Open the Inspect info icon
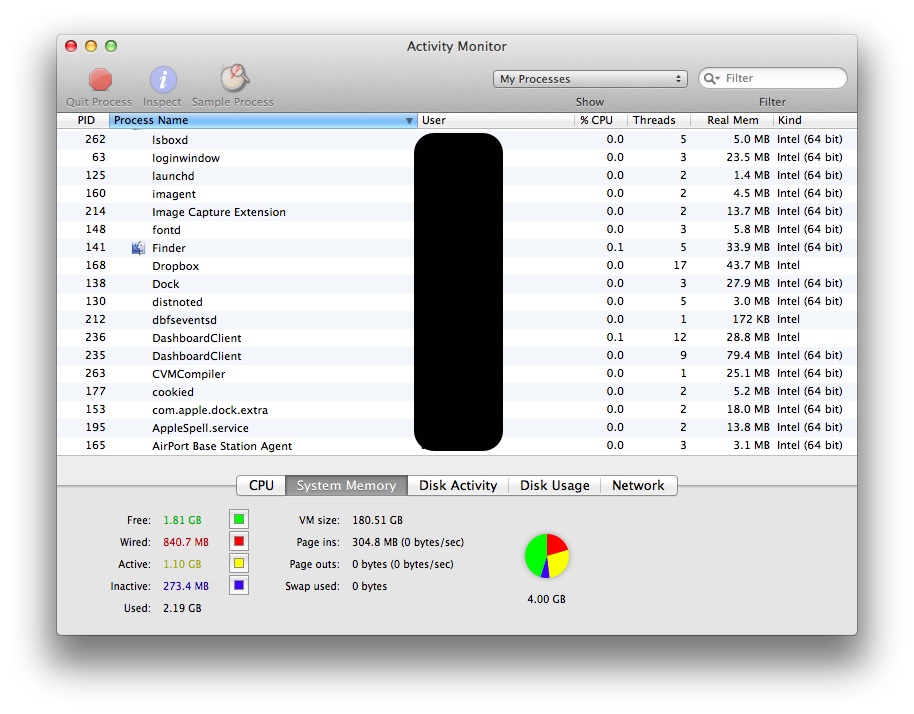This screenshot has height=714, width=914. 163,79
